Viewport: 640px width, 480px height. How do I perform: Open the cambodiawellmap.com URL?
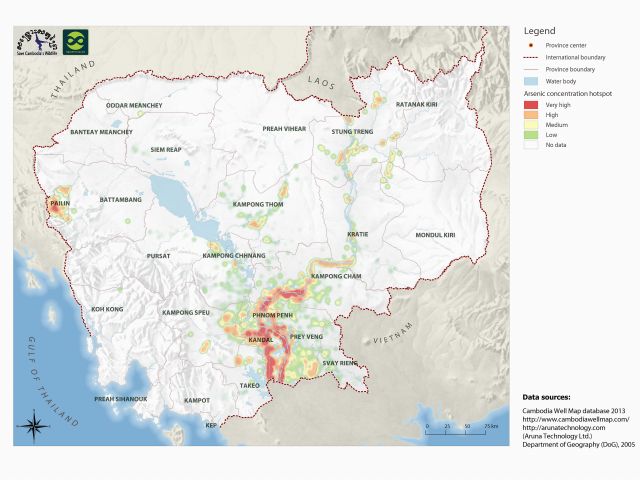[x=566, y=417]
